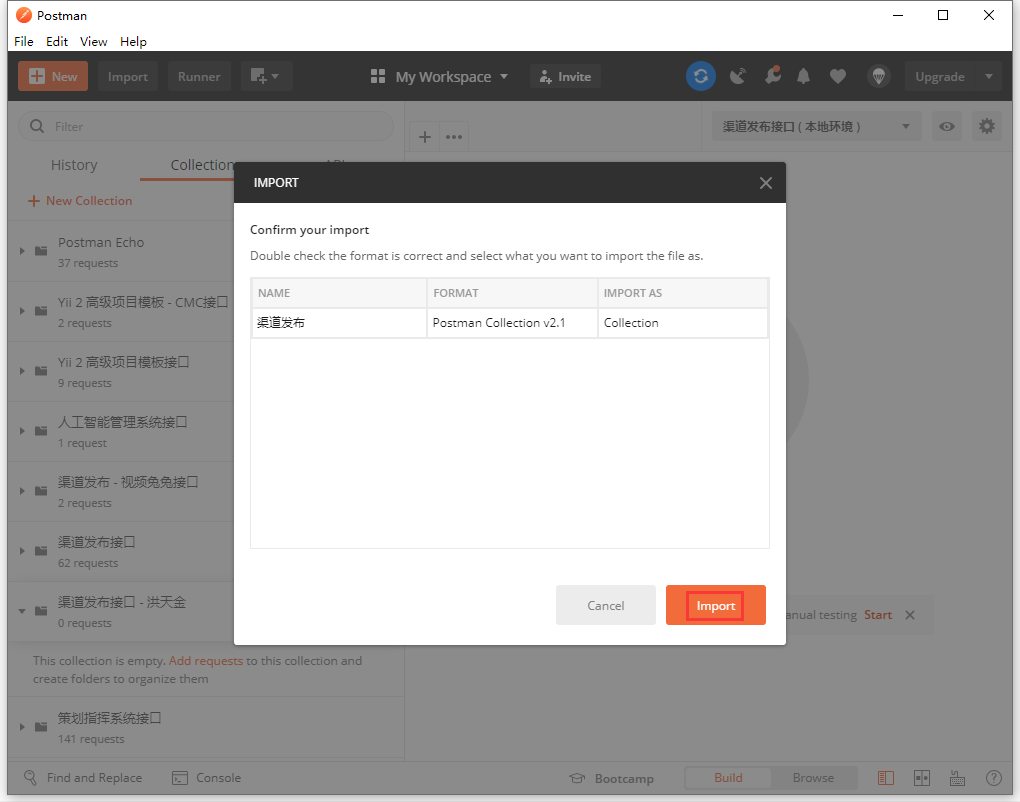Viewport: 1020px width, 802px height.
Task: Switch to the History tab
Action: [x=74, y=165]
